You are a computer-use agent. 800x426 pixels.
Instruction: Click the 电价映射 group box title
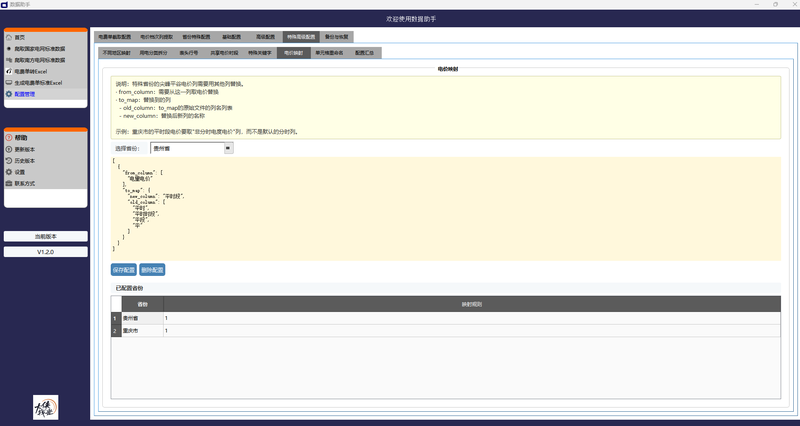coord(448,68)
